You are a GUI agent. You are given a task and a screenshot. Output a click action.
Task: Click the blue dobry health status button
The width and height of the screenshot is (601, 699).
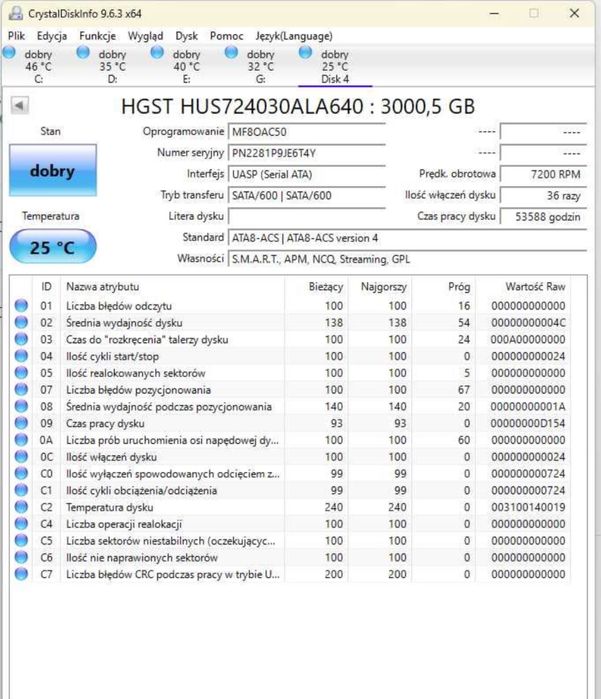(x=53, y=170)
